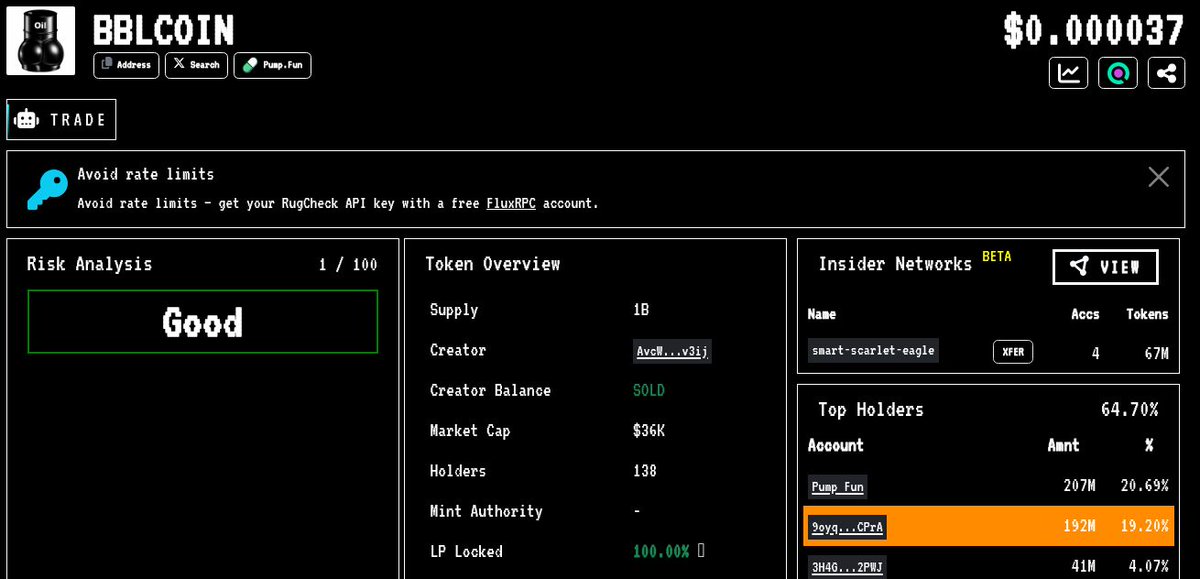Dismiss the Avoid rate limits banner
The image size is (1200, 579).
pyautogui.click(x=1158, y=177)
